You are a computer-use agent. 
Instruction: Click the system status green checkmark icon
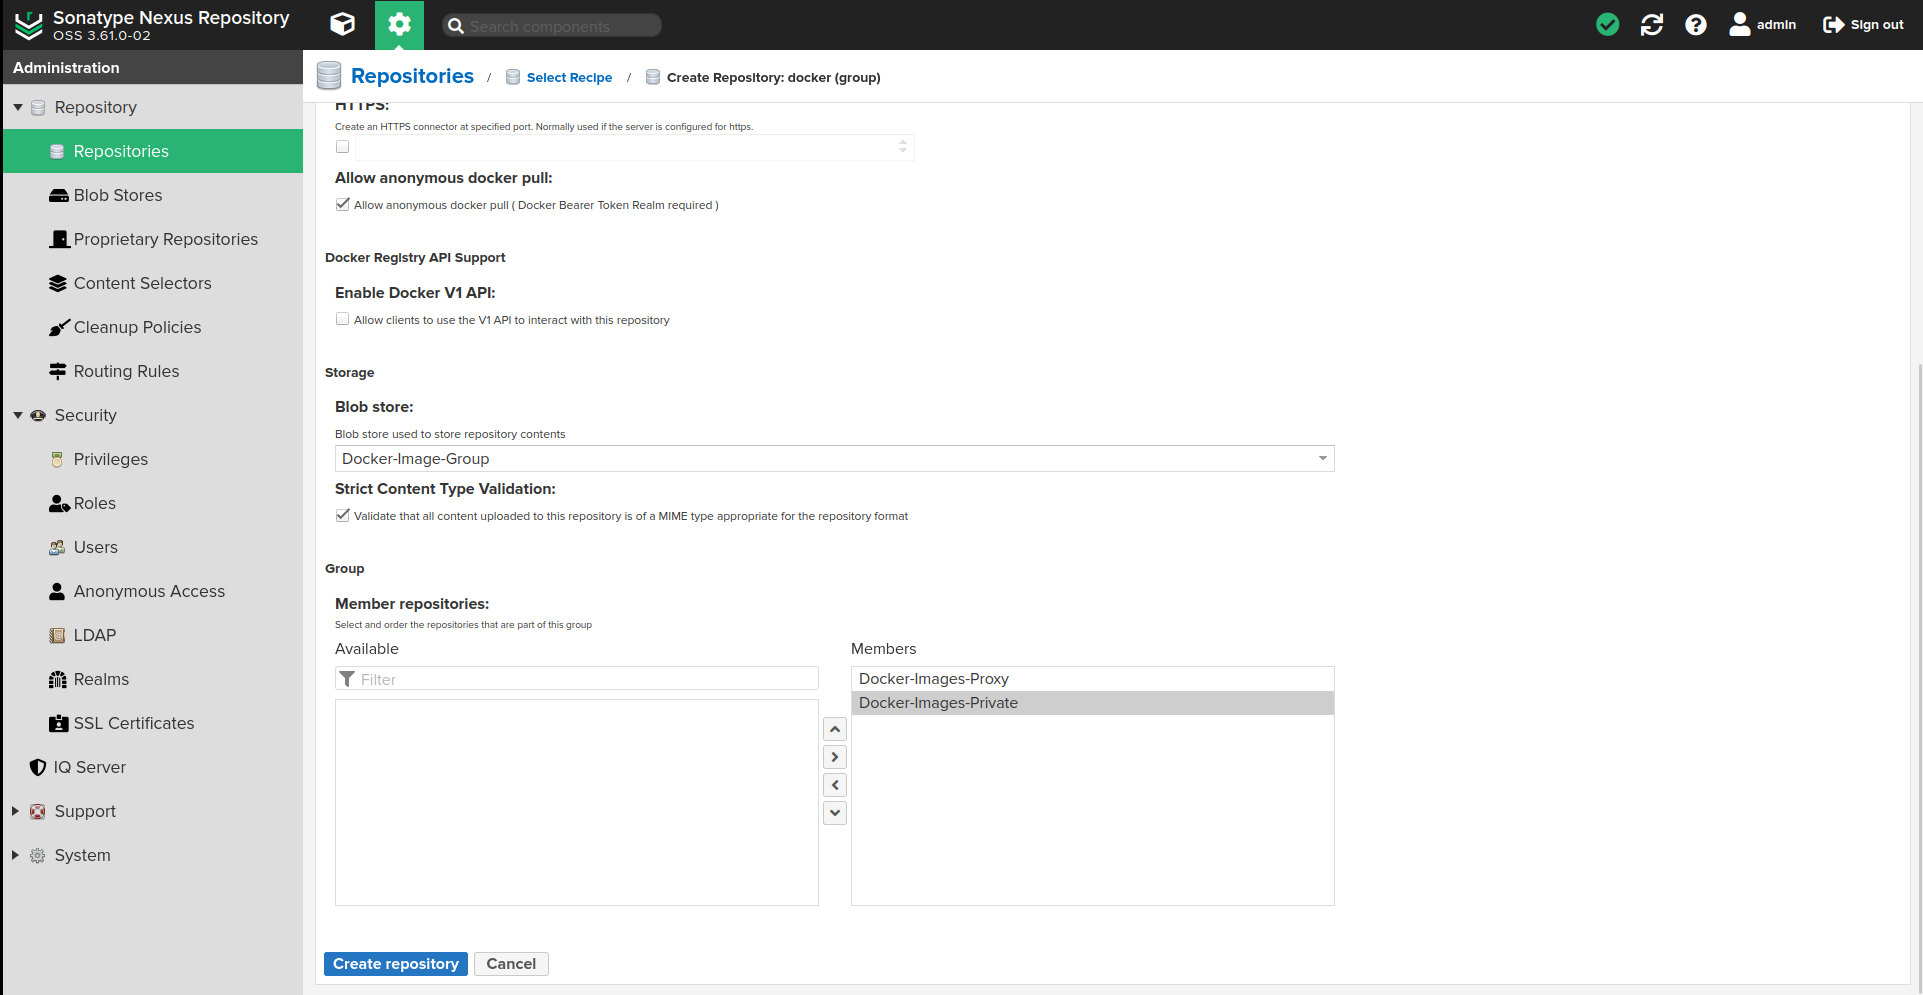coord(1607,25)
